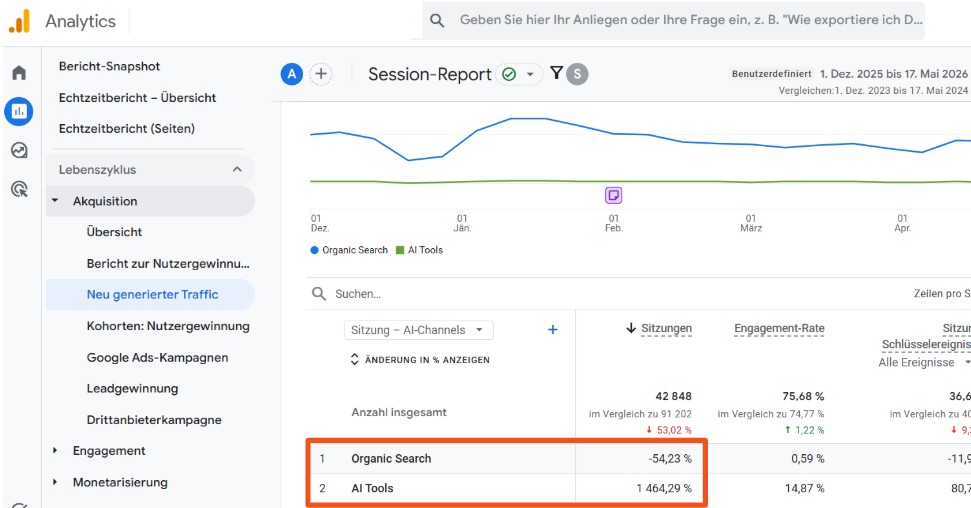Open the 'Sitzung – AI-Channels' dimension dropdown
The width and height of the screenshot is (971, 508).
[419, 330]
